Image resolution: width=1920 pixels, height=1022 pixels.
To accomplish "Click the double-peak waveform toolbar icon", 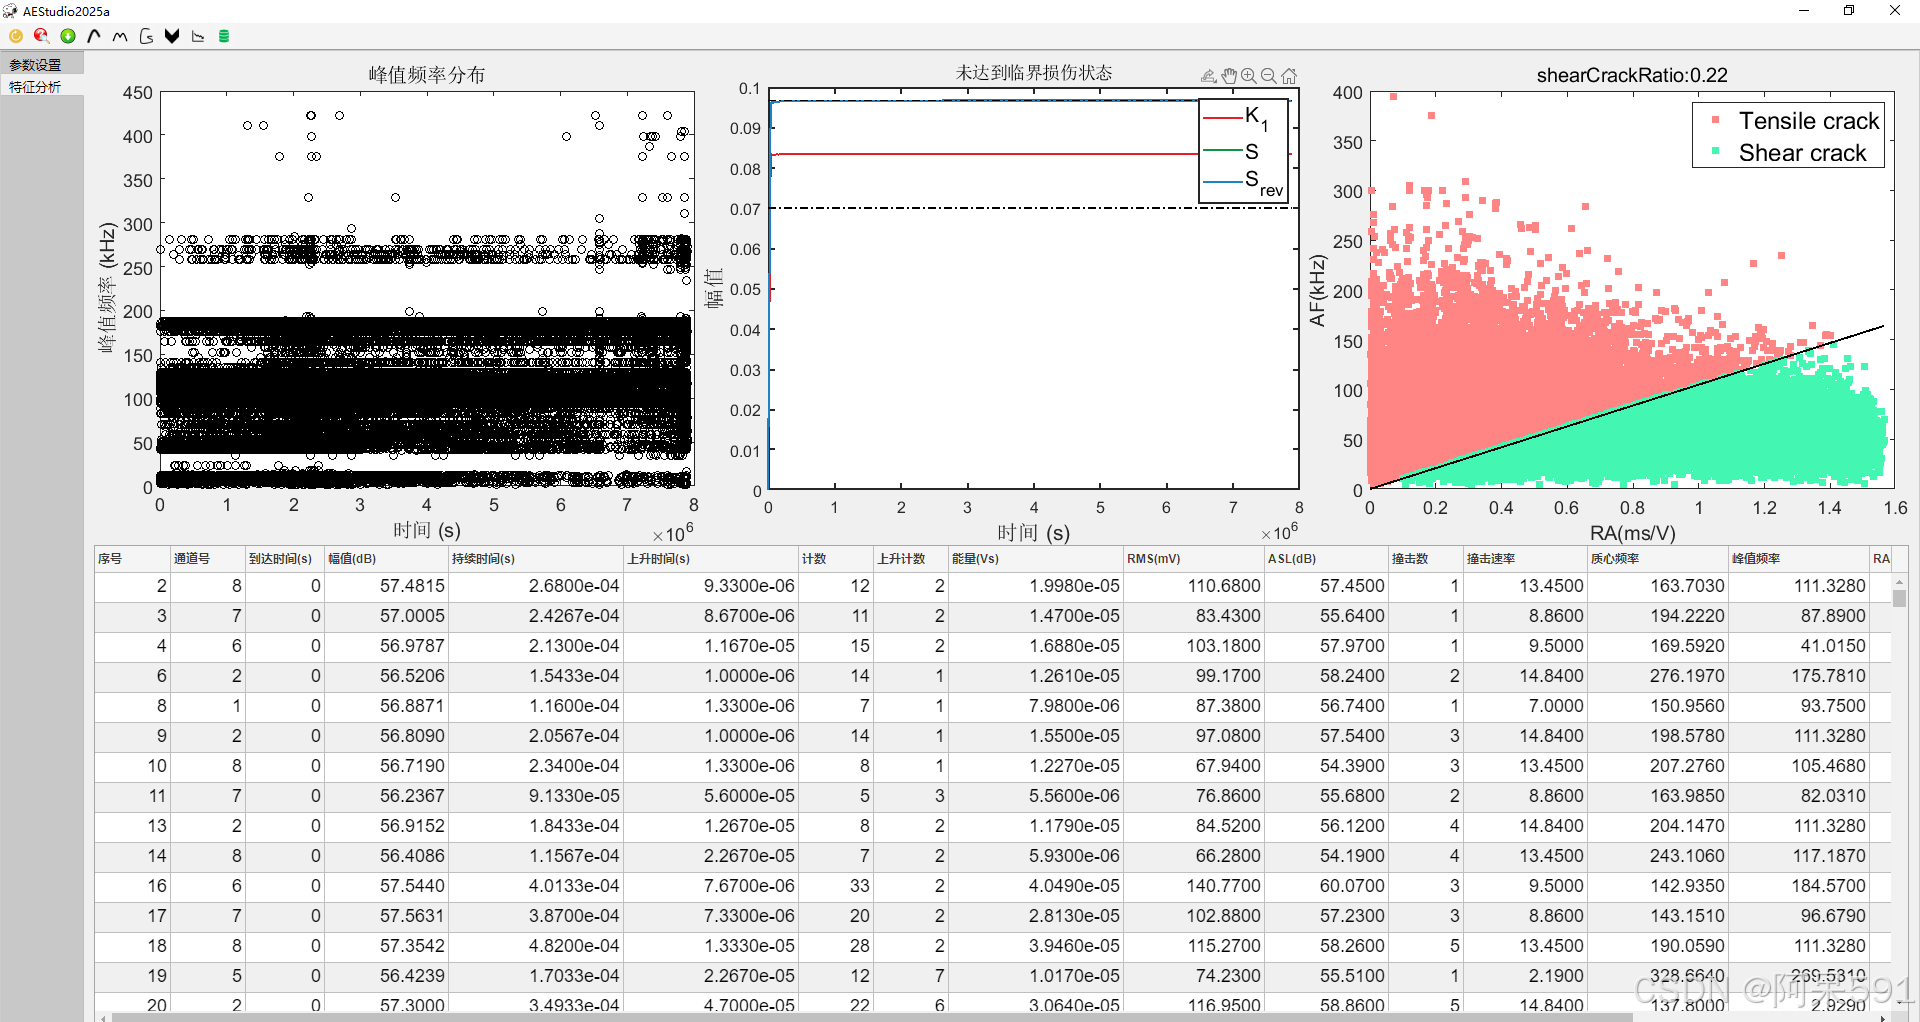I will click(x=120, y=36).
